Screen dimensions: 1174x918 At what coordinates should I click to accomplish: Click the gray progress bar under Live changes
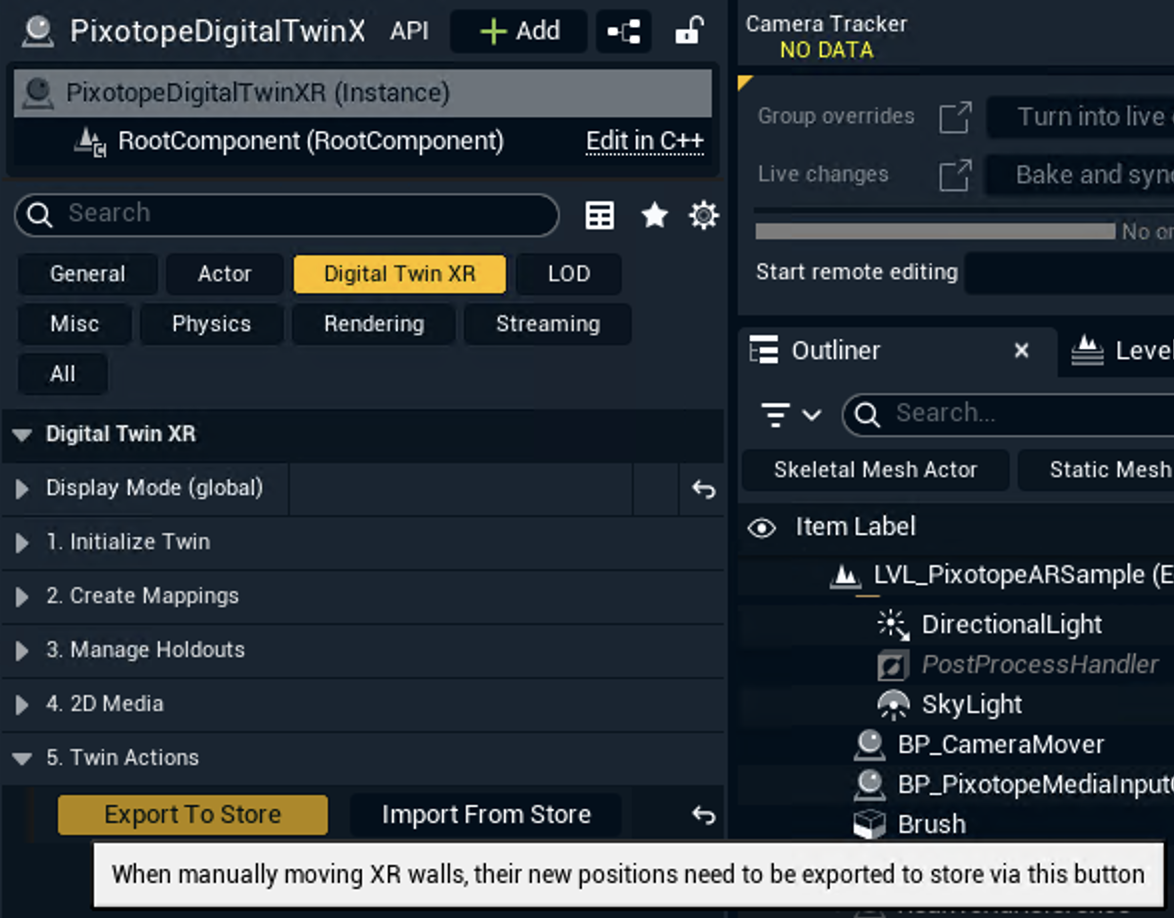935,231
